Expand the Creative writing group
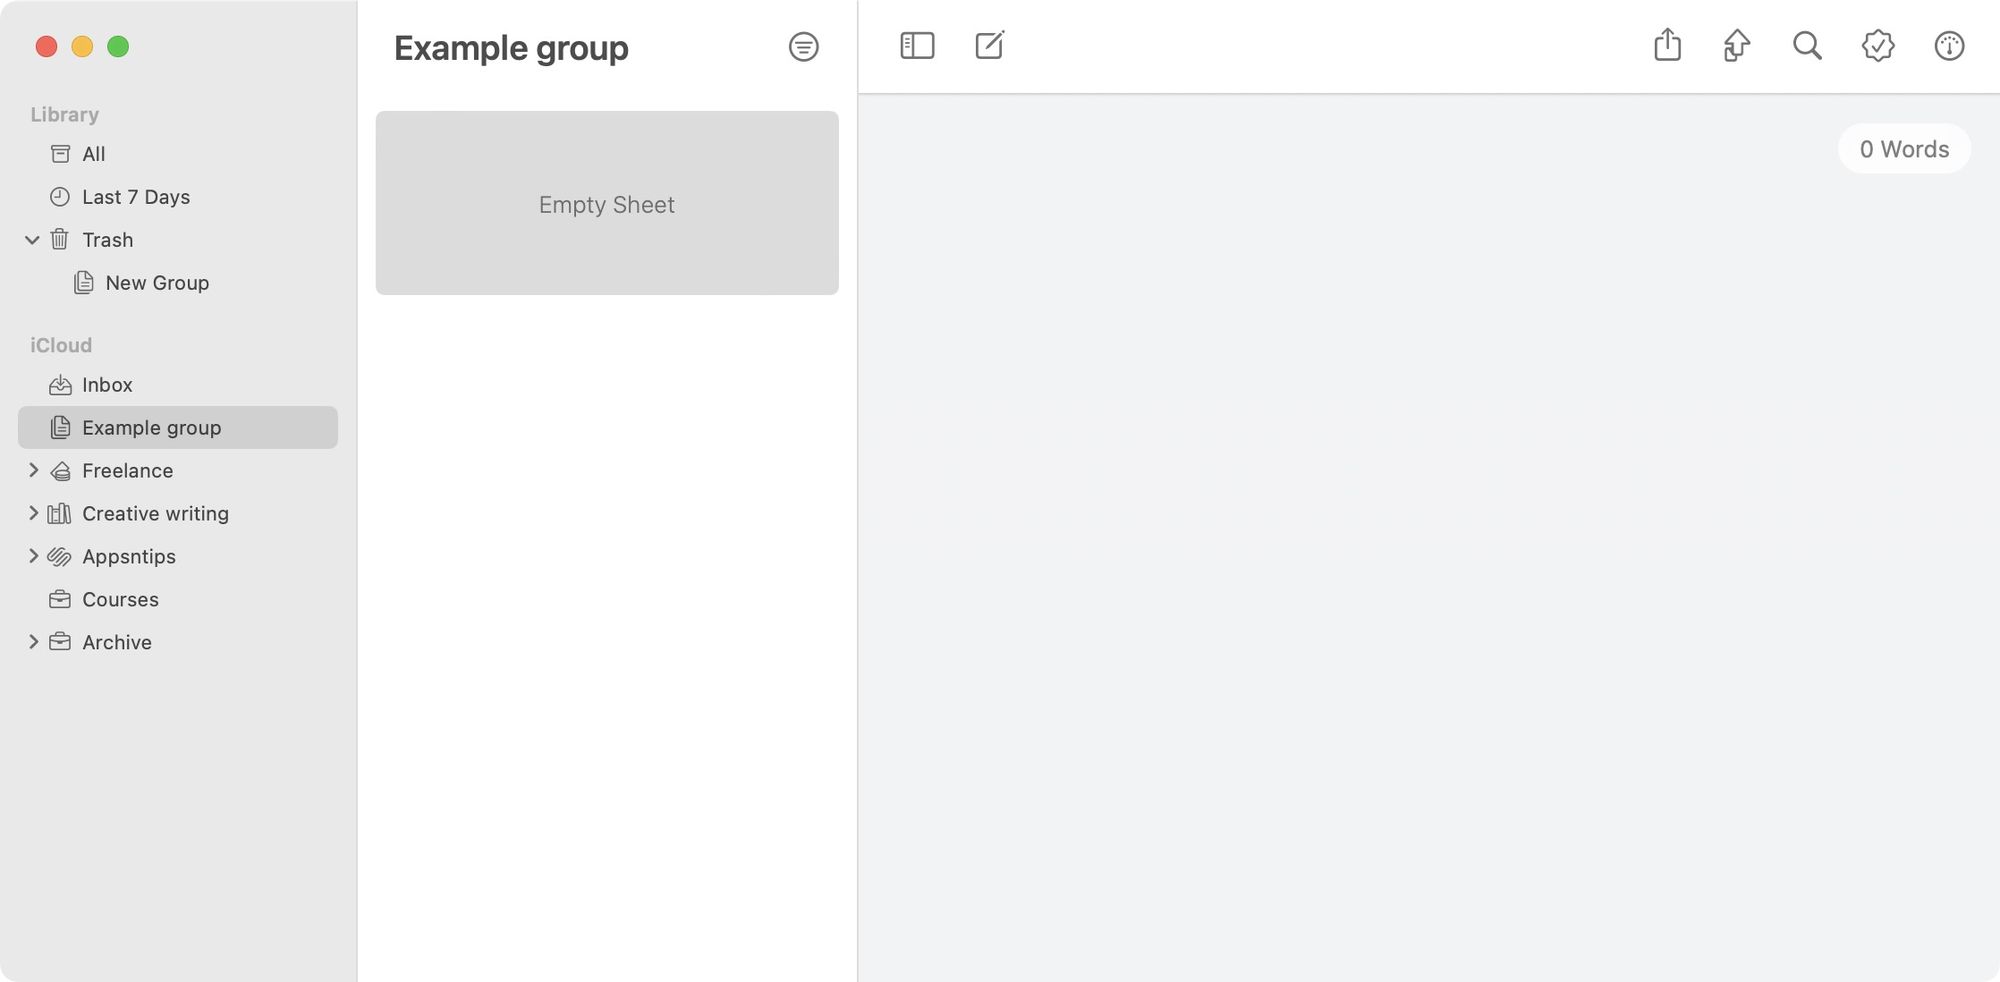Viewport: 2000px width, 982px height. [33, 513]
